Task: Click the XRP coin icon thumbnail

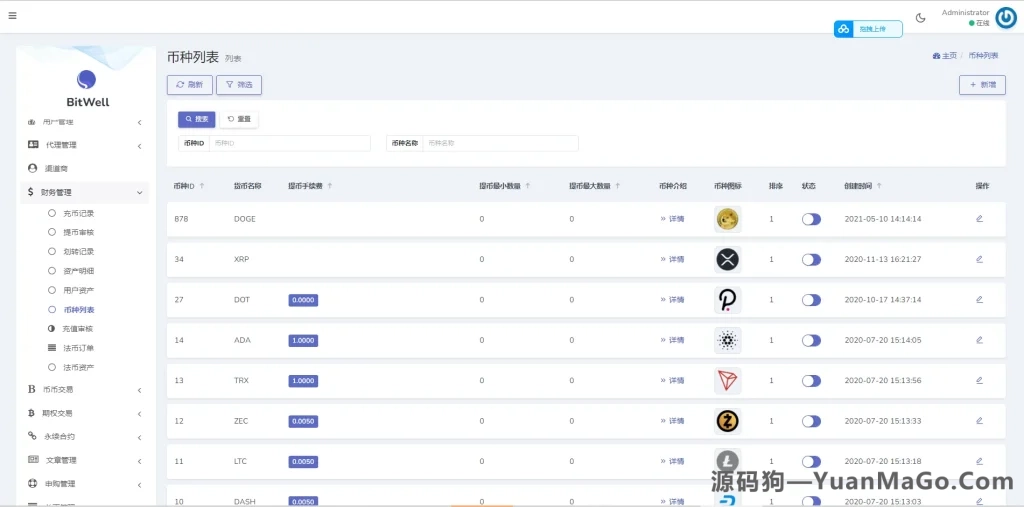Action: click(728, 259)
